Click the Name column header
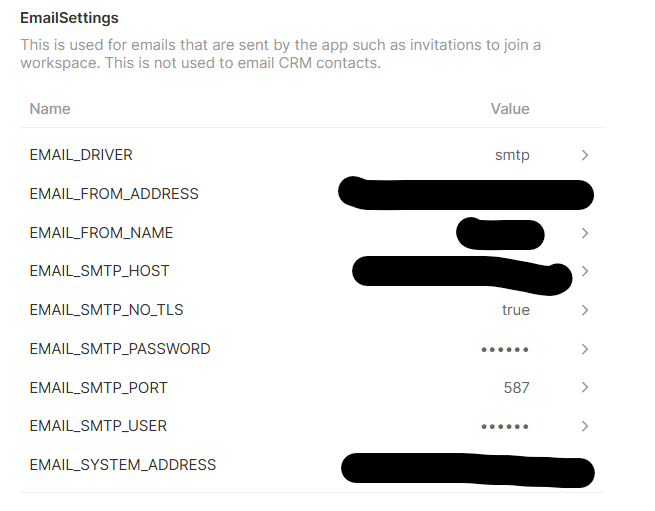The height and width of the screenshot is (511, 655). click(x=50, y=108)
